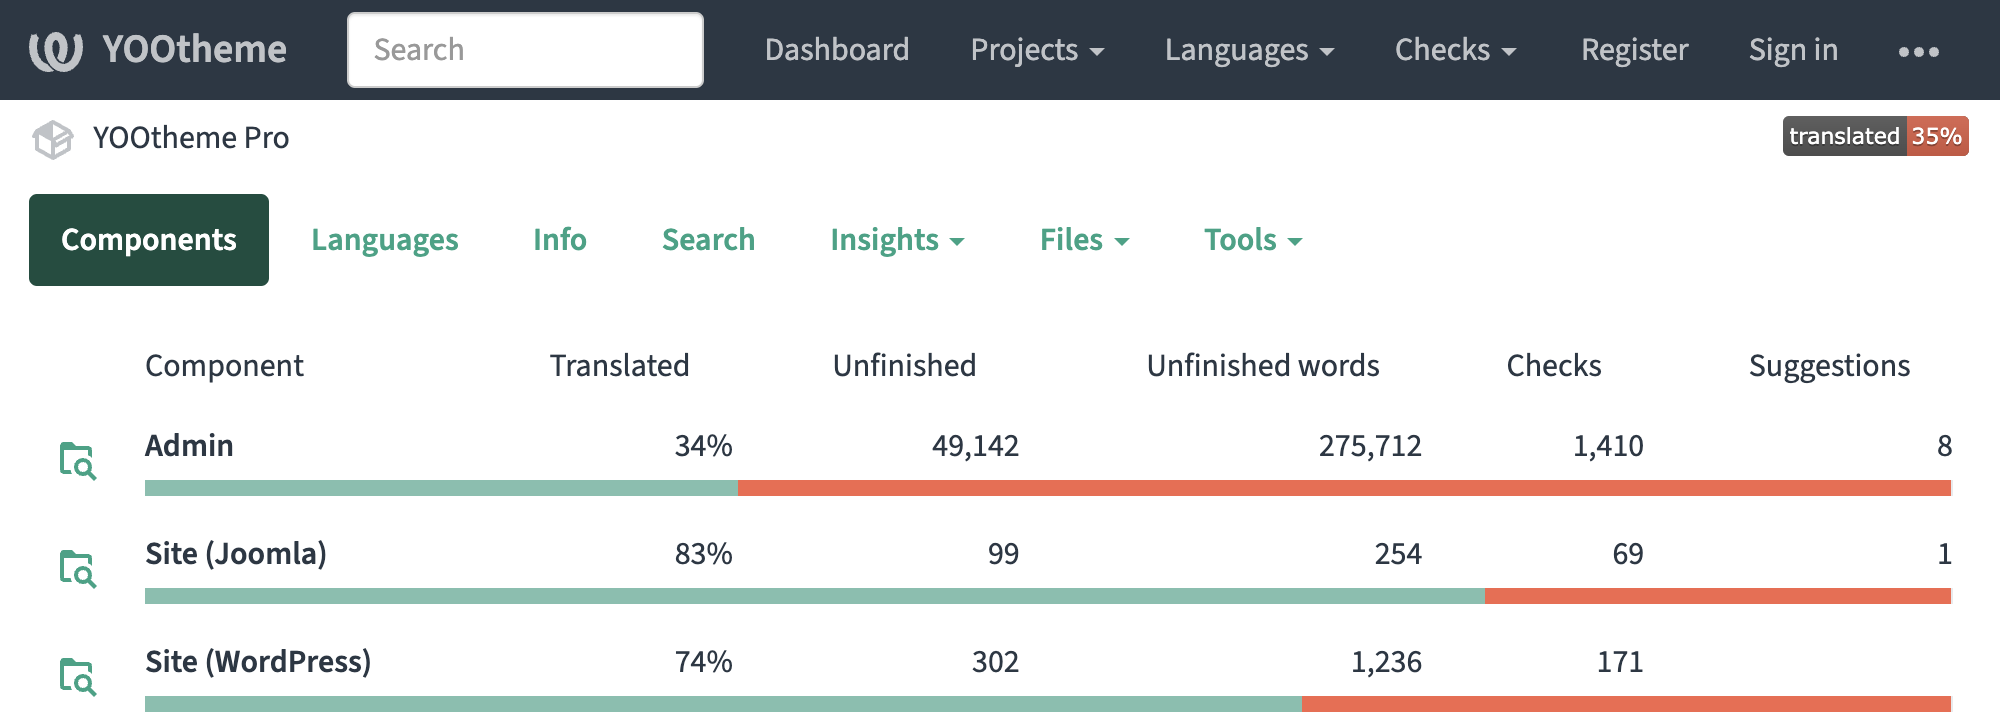Click Site (WordPress)'s 74% translated value
The height and width of the screenshot is (712, 2000).
(703, 662)
